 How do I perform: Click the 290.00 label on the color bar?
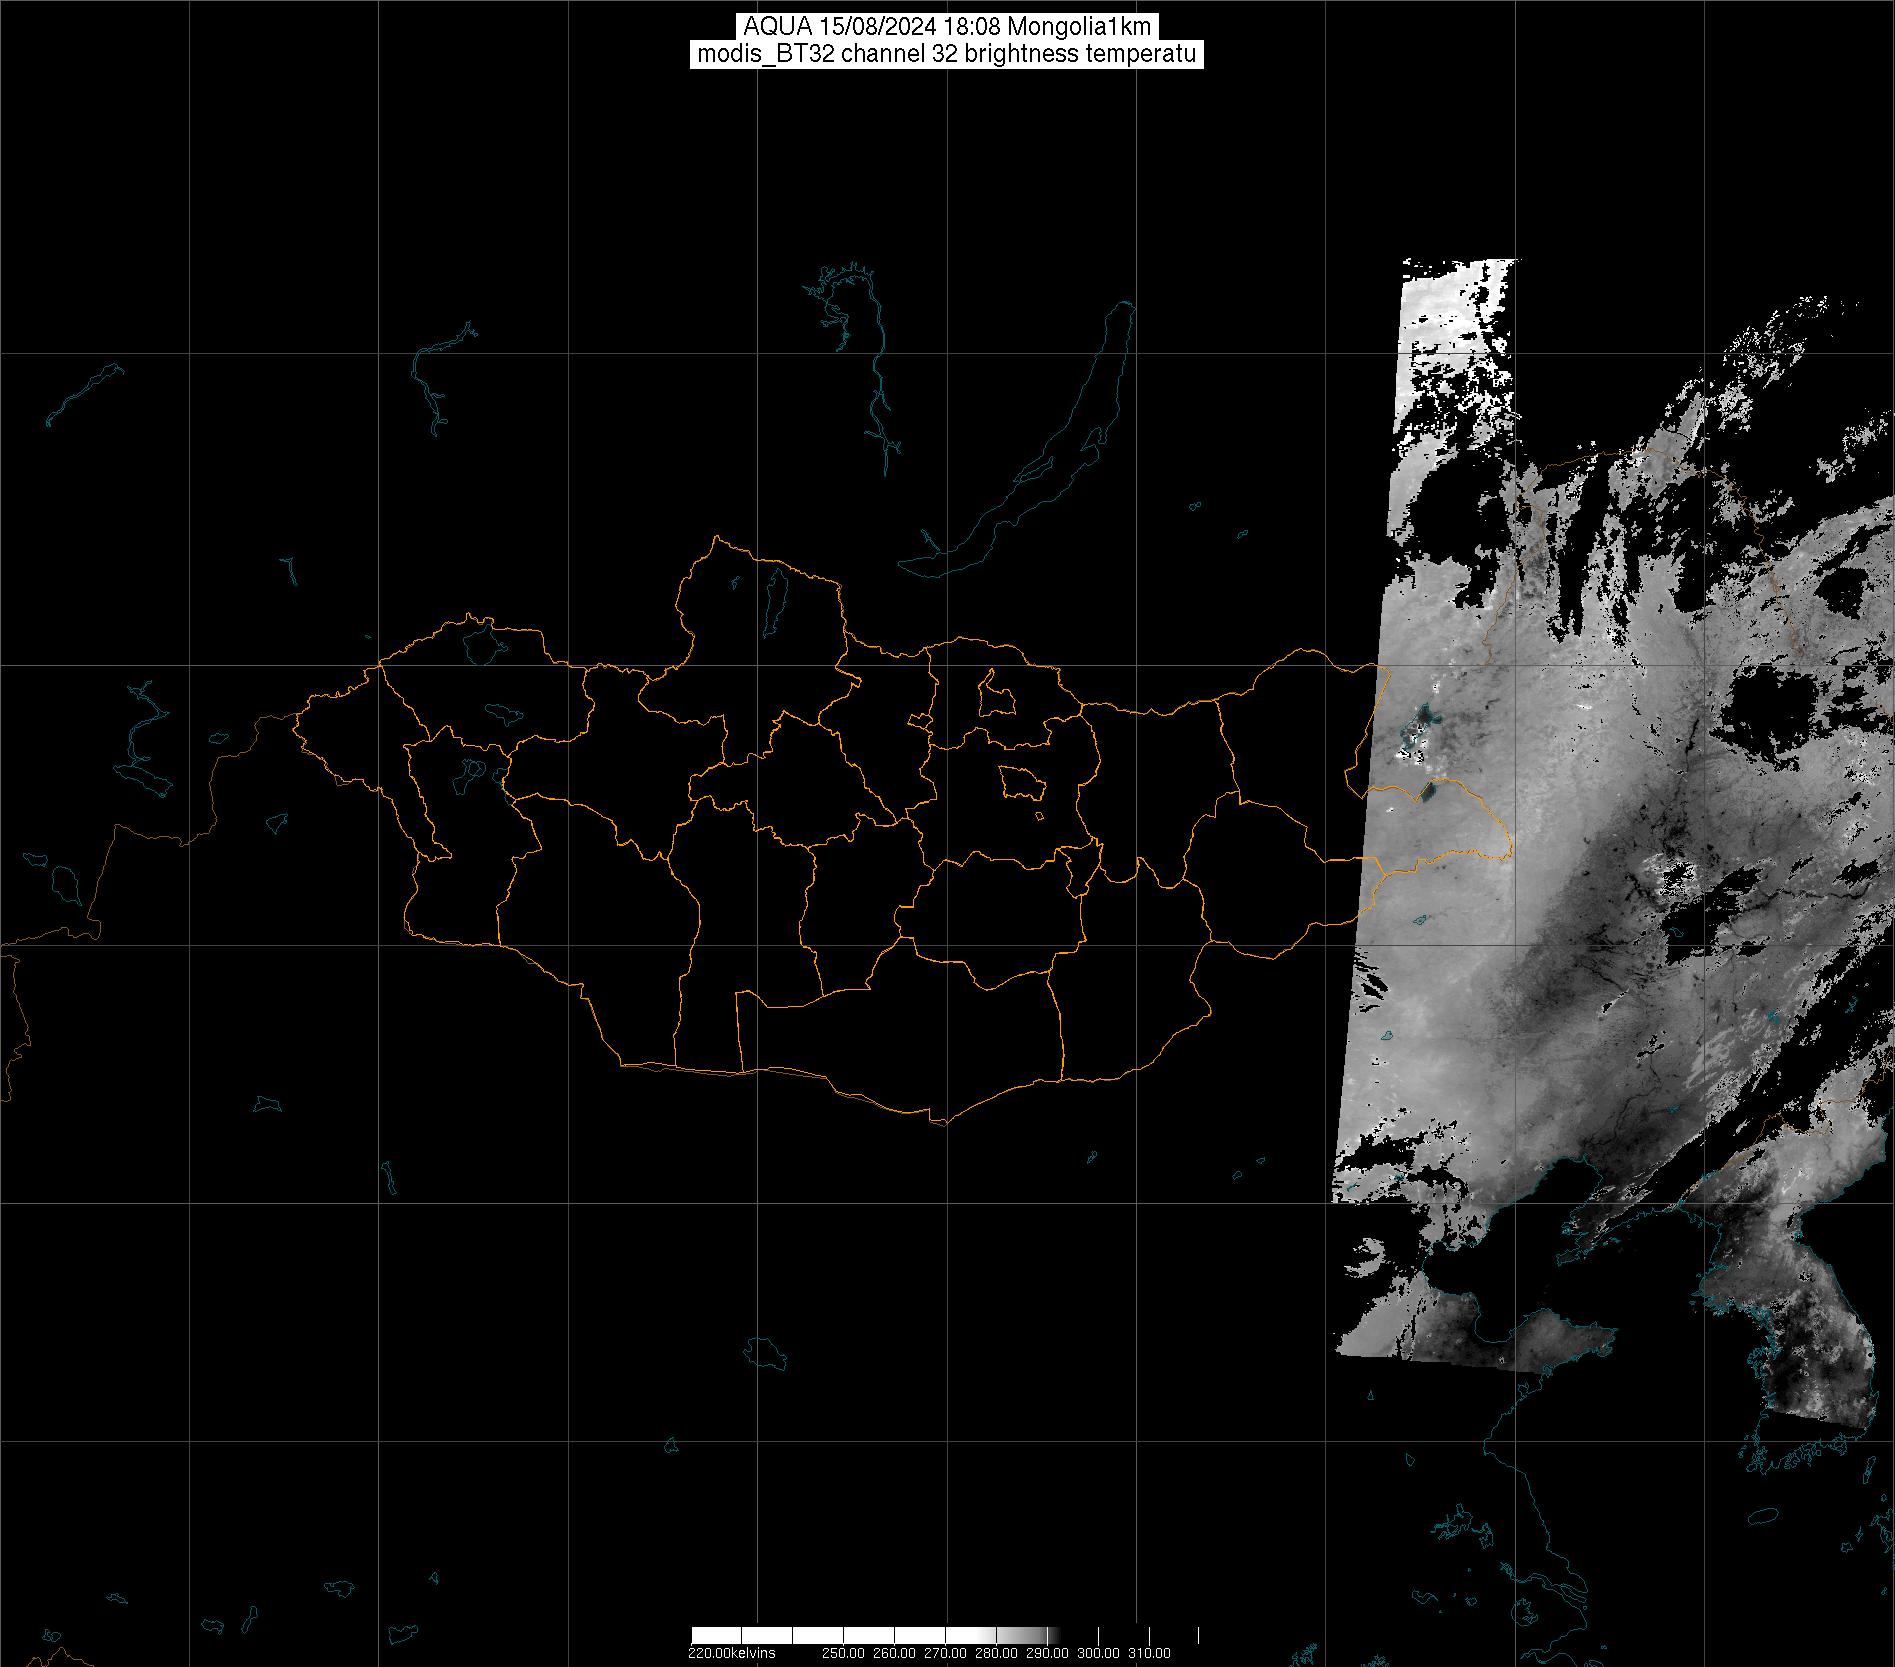click(1048, 1653)
